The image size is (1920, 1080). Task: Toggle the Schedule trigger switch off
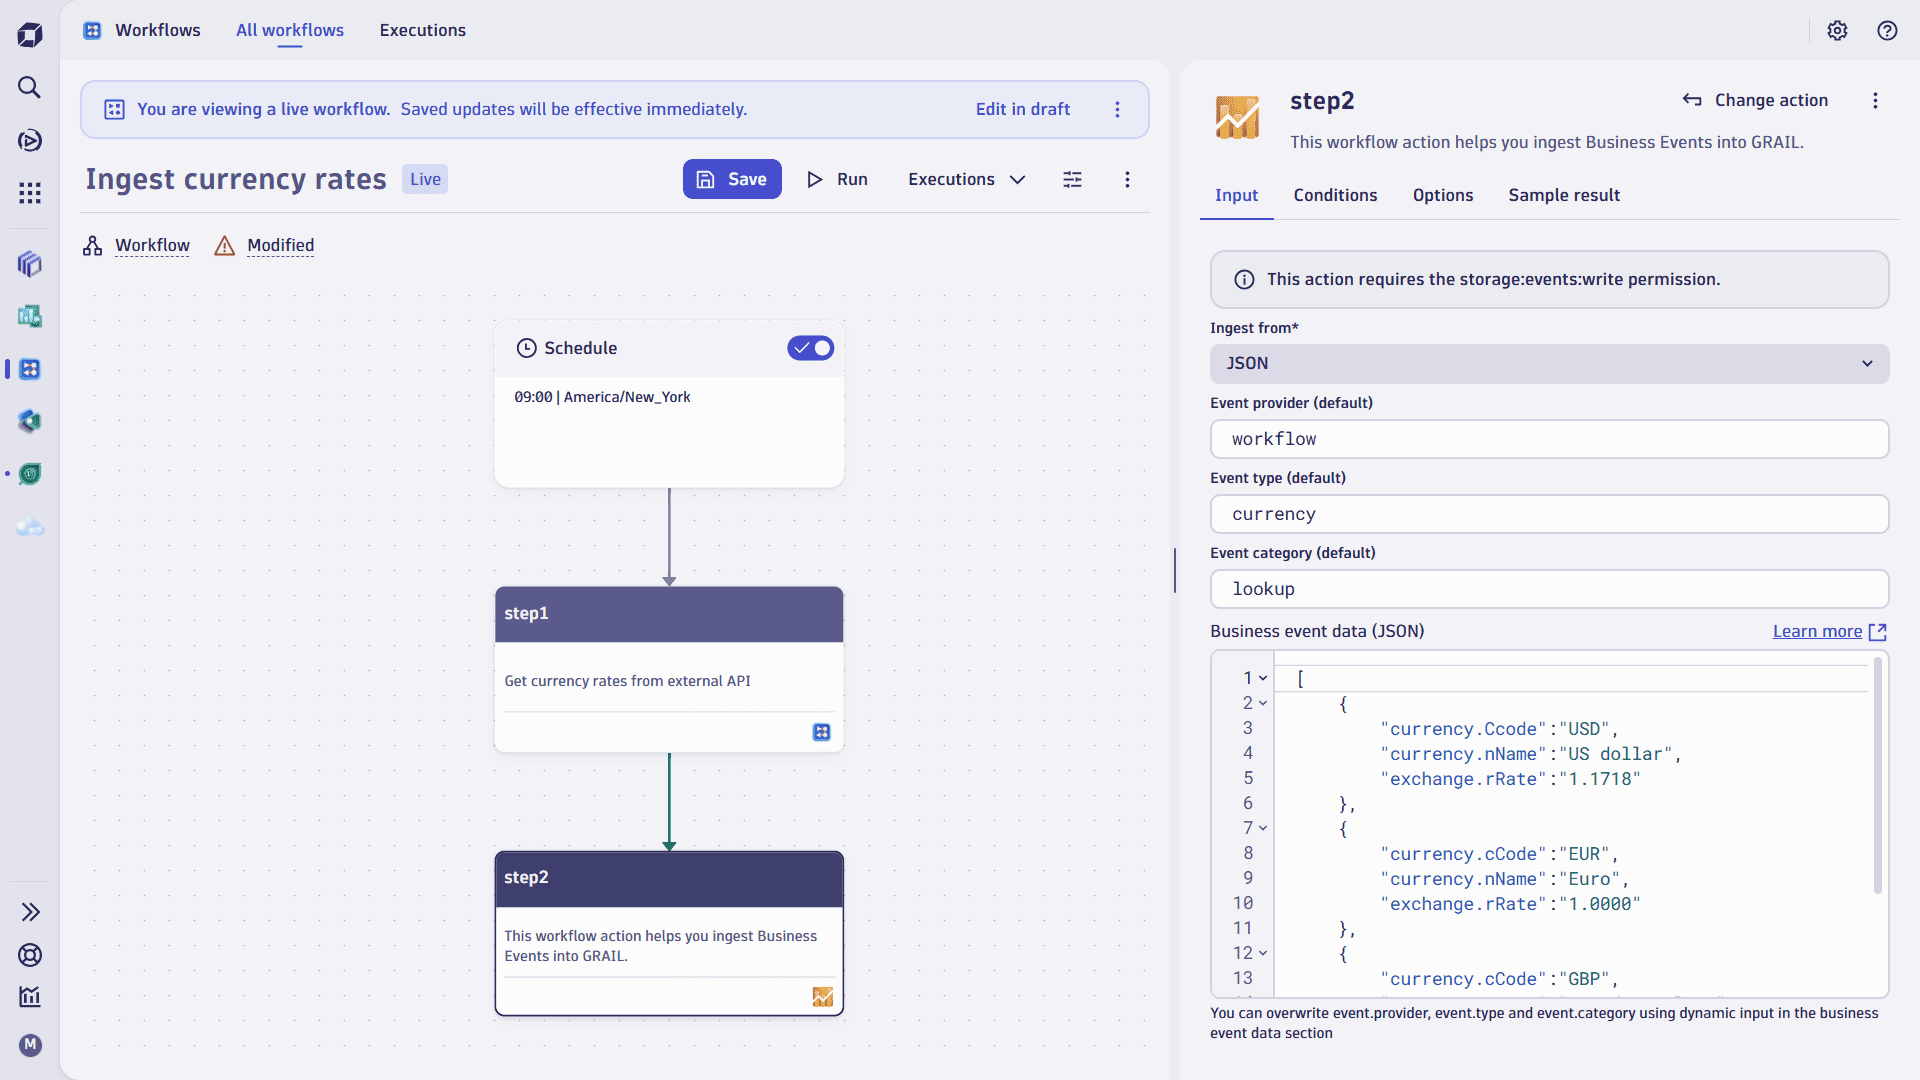810,348
